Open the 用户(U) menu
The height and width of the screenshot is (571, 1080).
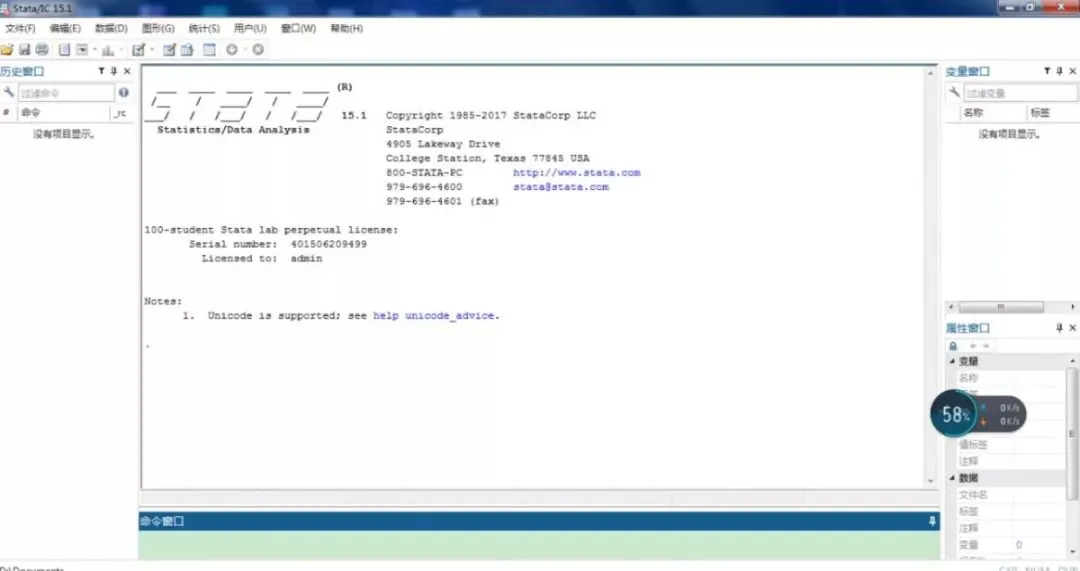(250, 28)
